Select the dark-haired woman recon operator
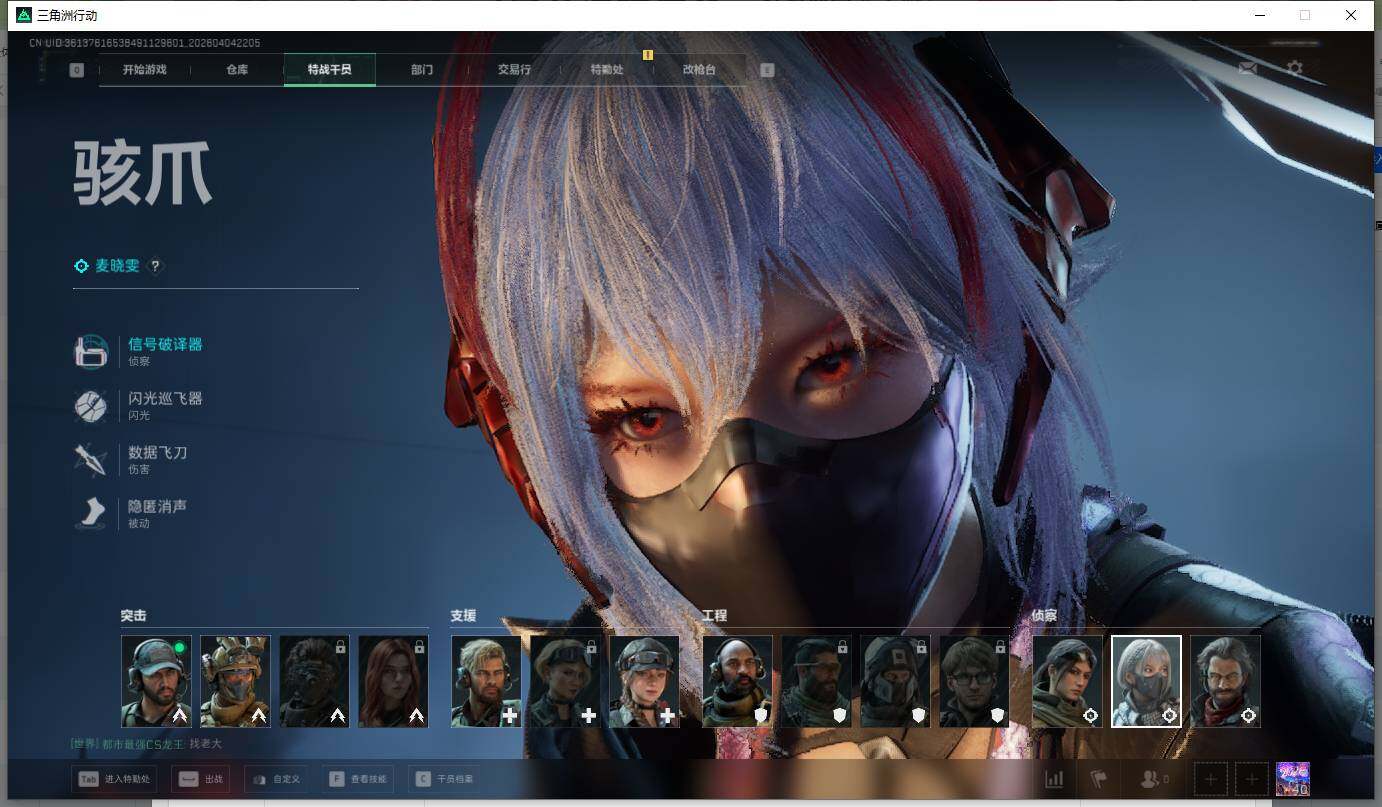The height and width of the screenshot is (807, 1382). (1068, 681)
